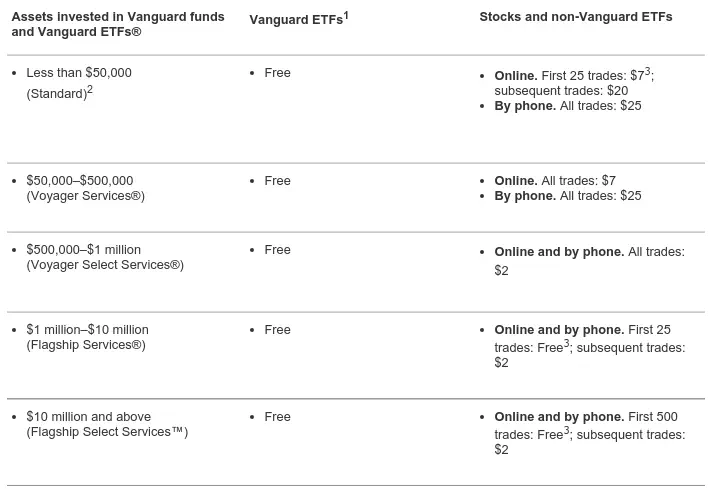The height and width of the screenshot is (489, 718).
Task: Click the 'Stocks and non-Vanguard ETFs' column header
Action: tap(575, 17)
